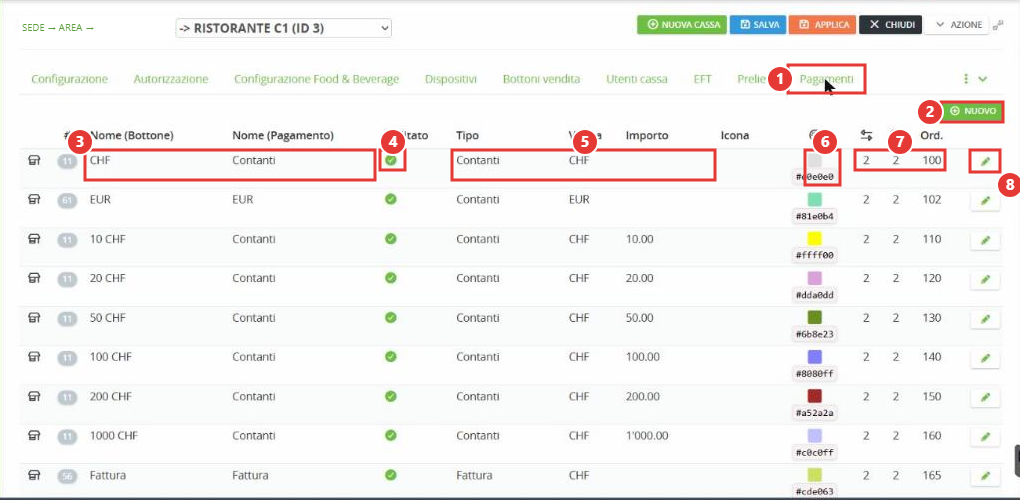Edit the 10 CHF payment row

pyautogui.click(x=985, y=241)
